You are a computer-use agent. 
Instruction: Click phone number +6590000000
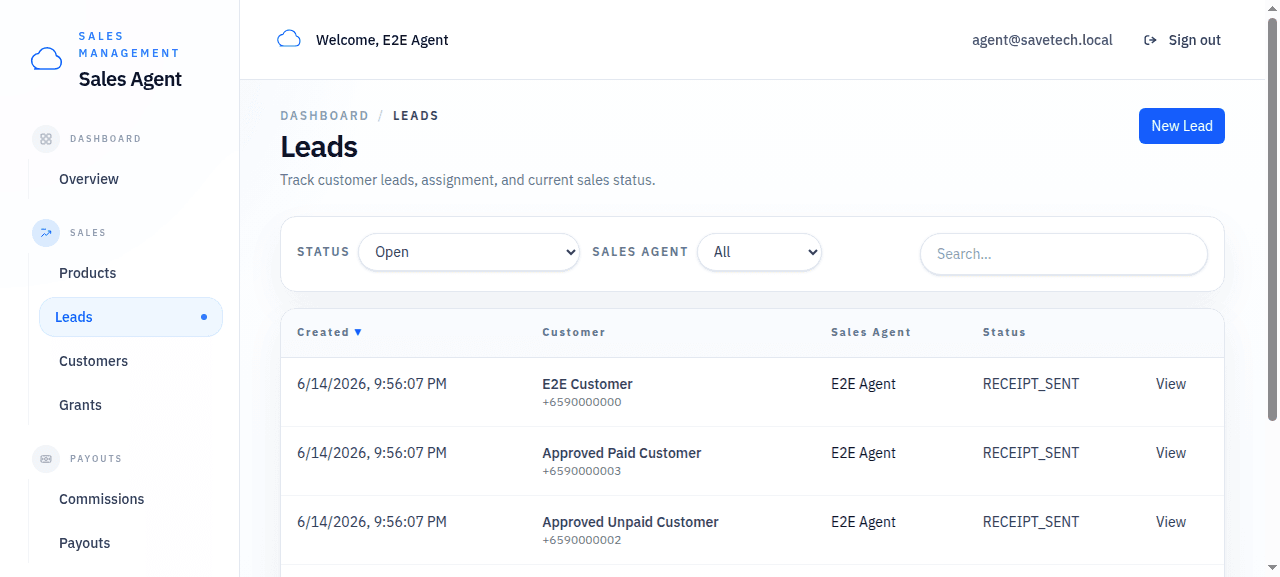[582, 402]
